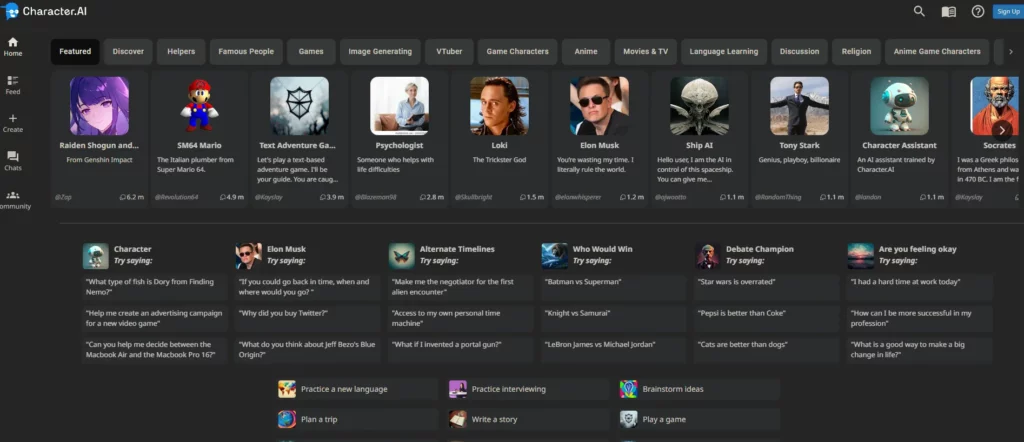Screen dimensions: 1024x442
Task: Open the Language Learning tab
Action: tap(724, 51)
